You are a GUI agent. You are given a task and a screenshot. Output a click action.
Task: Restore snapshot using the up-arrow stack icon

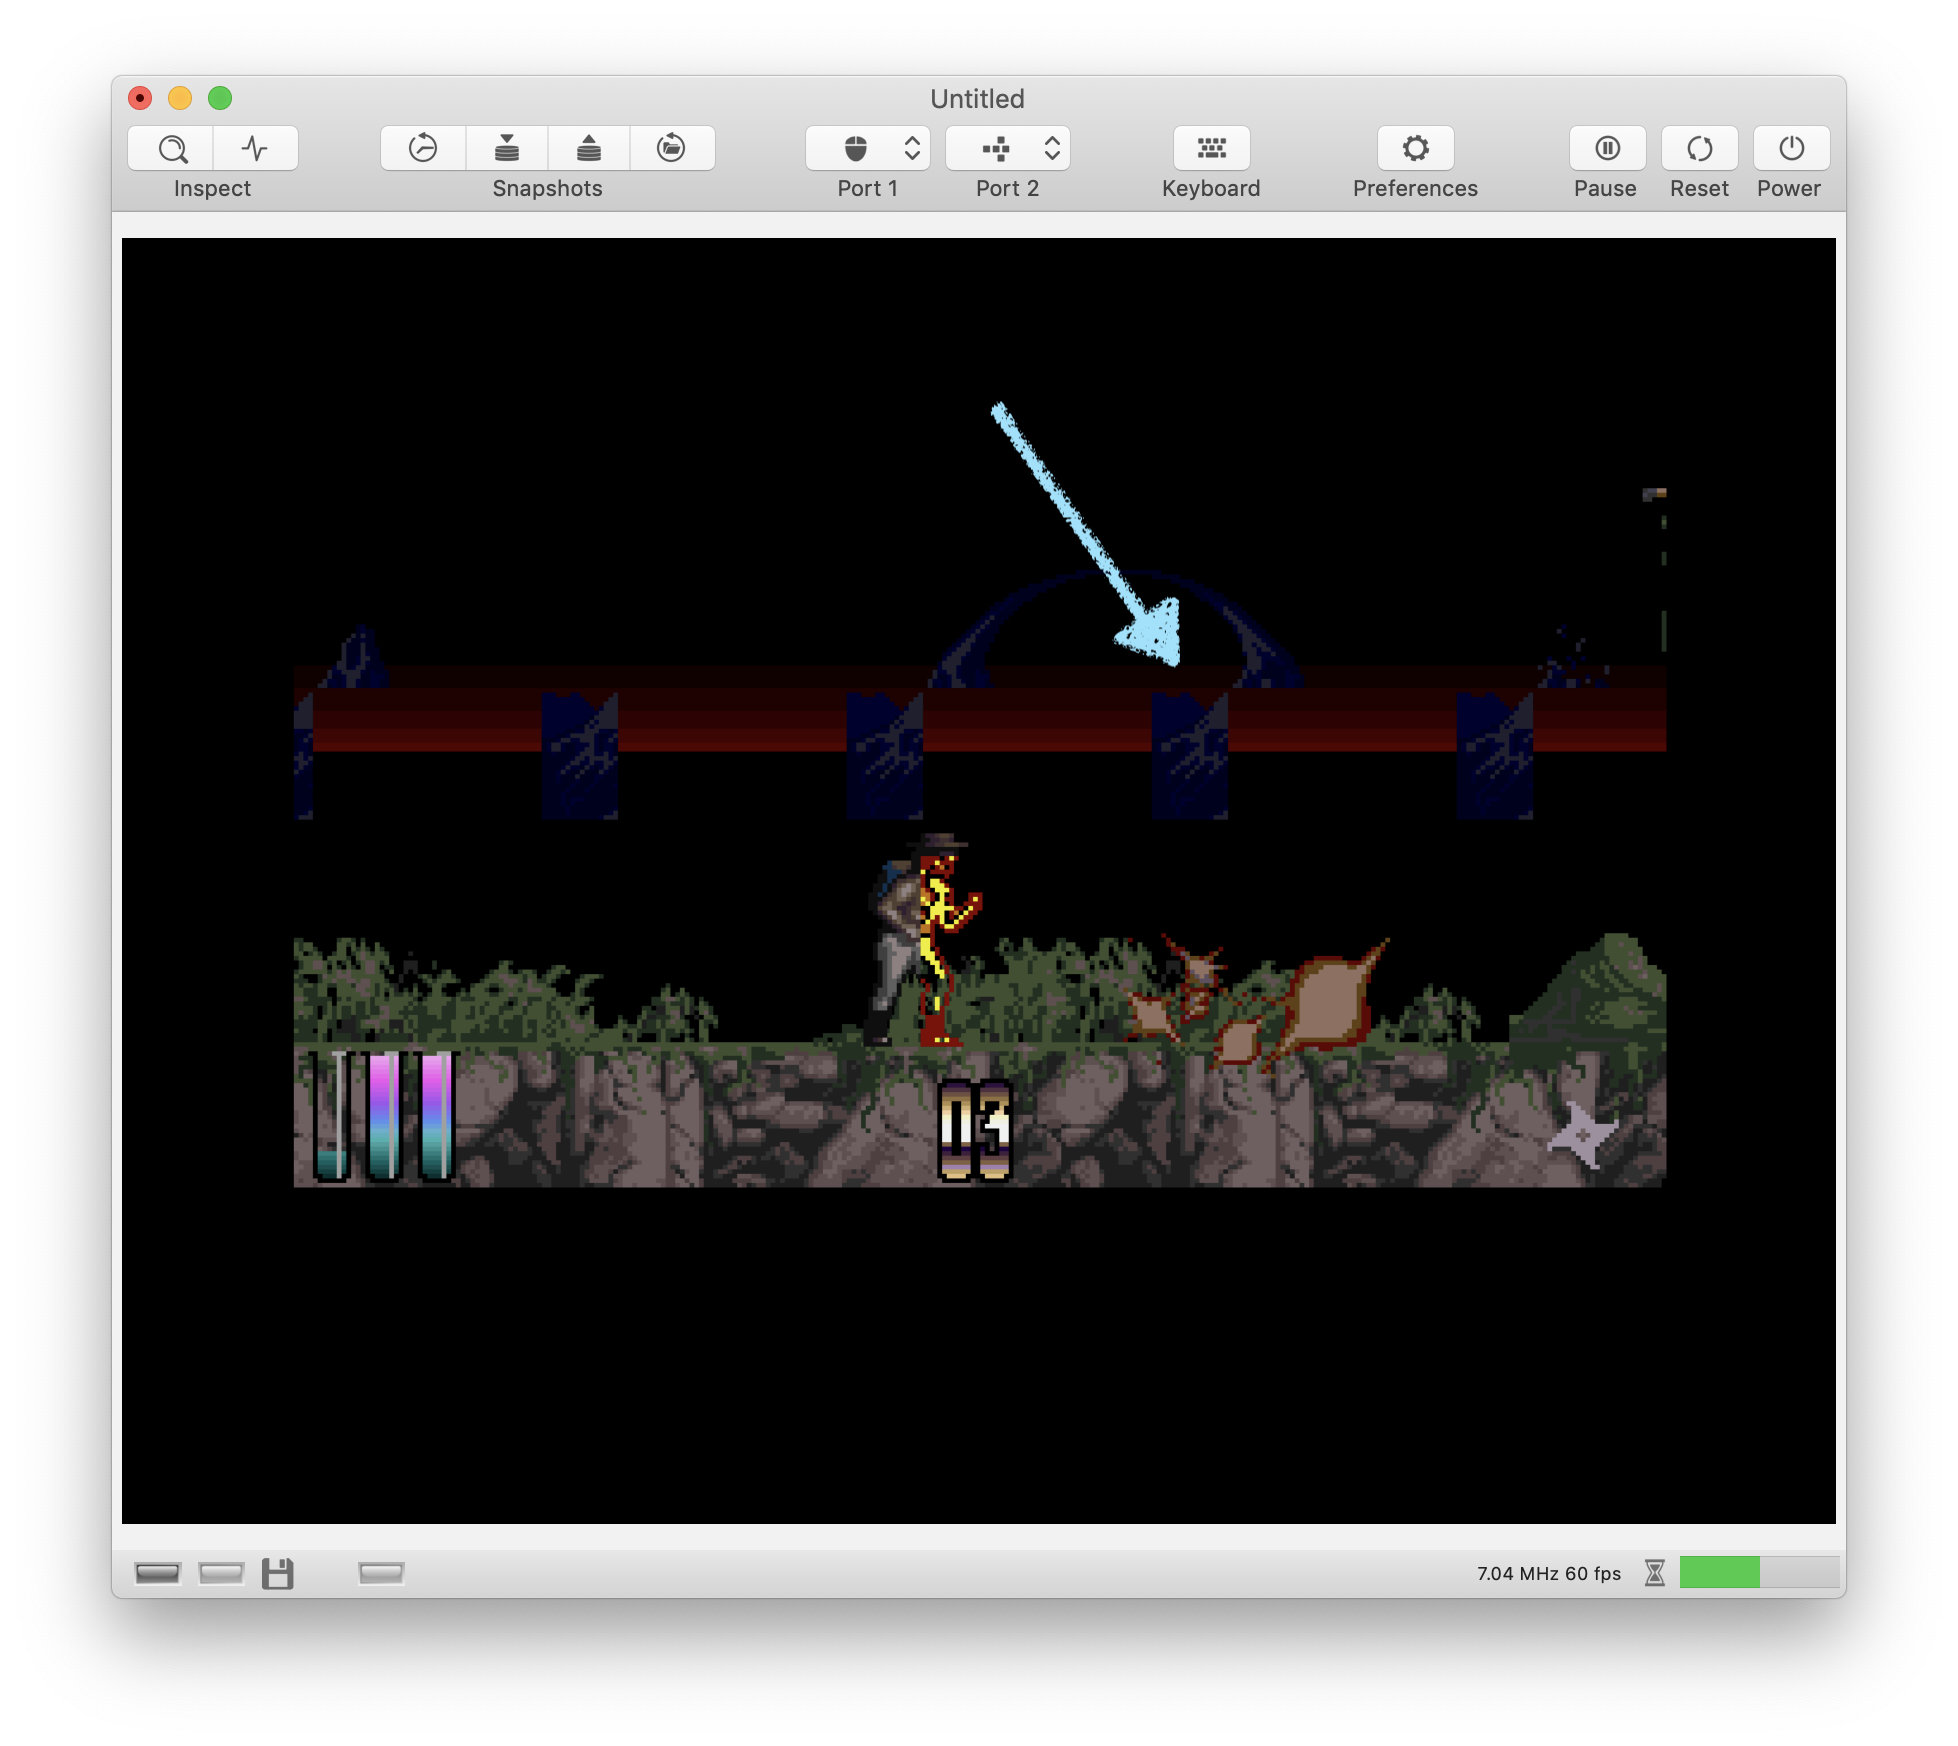tap(589, 149)
